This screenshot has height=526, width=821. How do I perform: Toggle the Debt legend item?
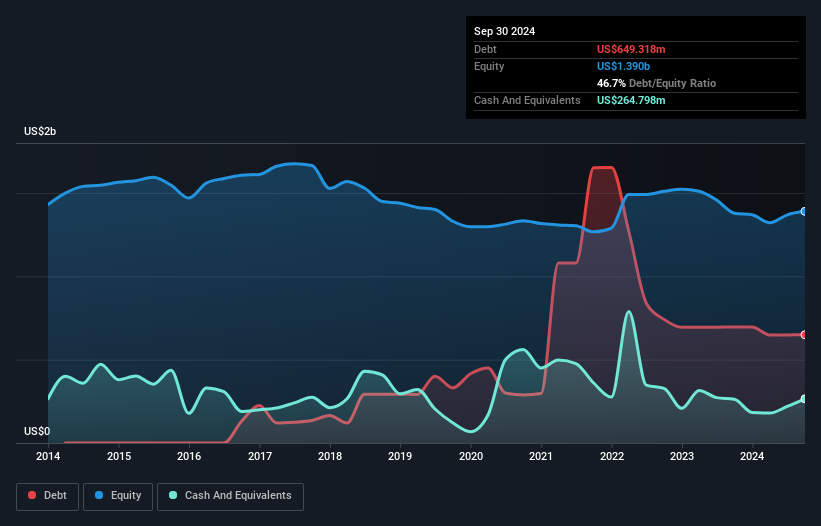46,496
